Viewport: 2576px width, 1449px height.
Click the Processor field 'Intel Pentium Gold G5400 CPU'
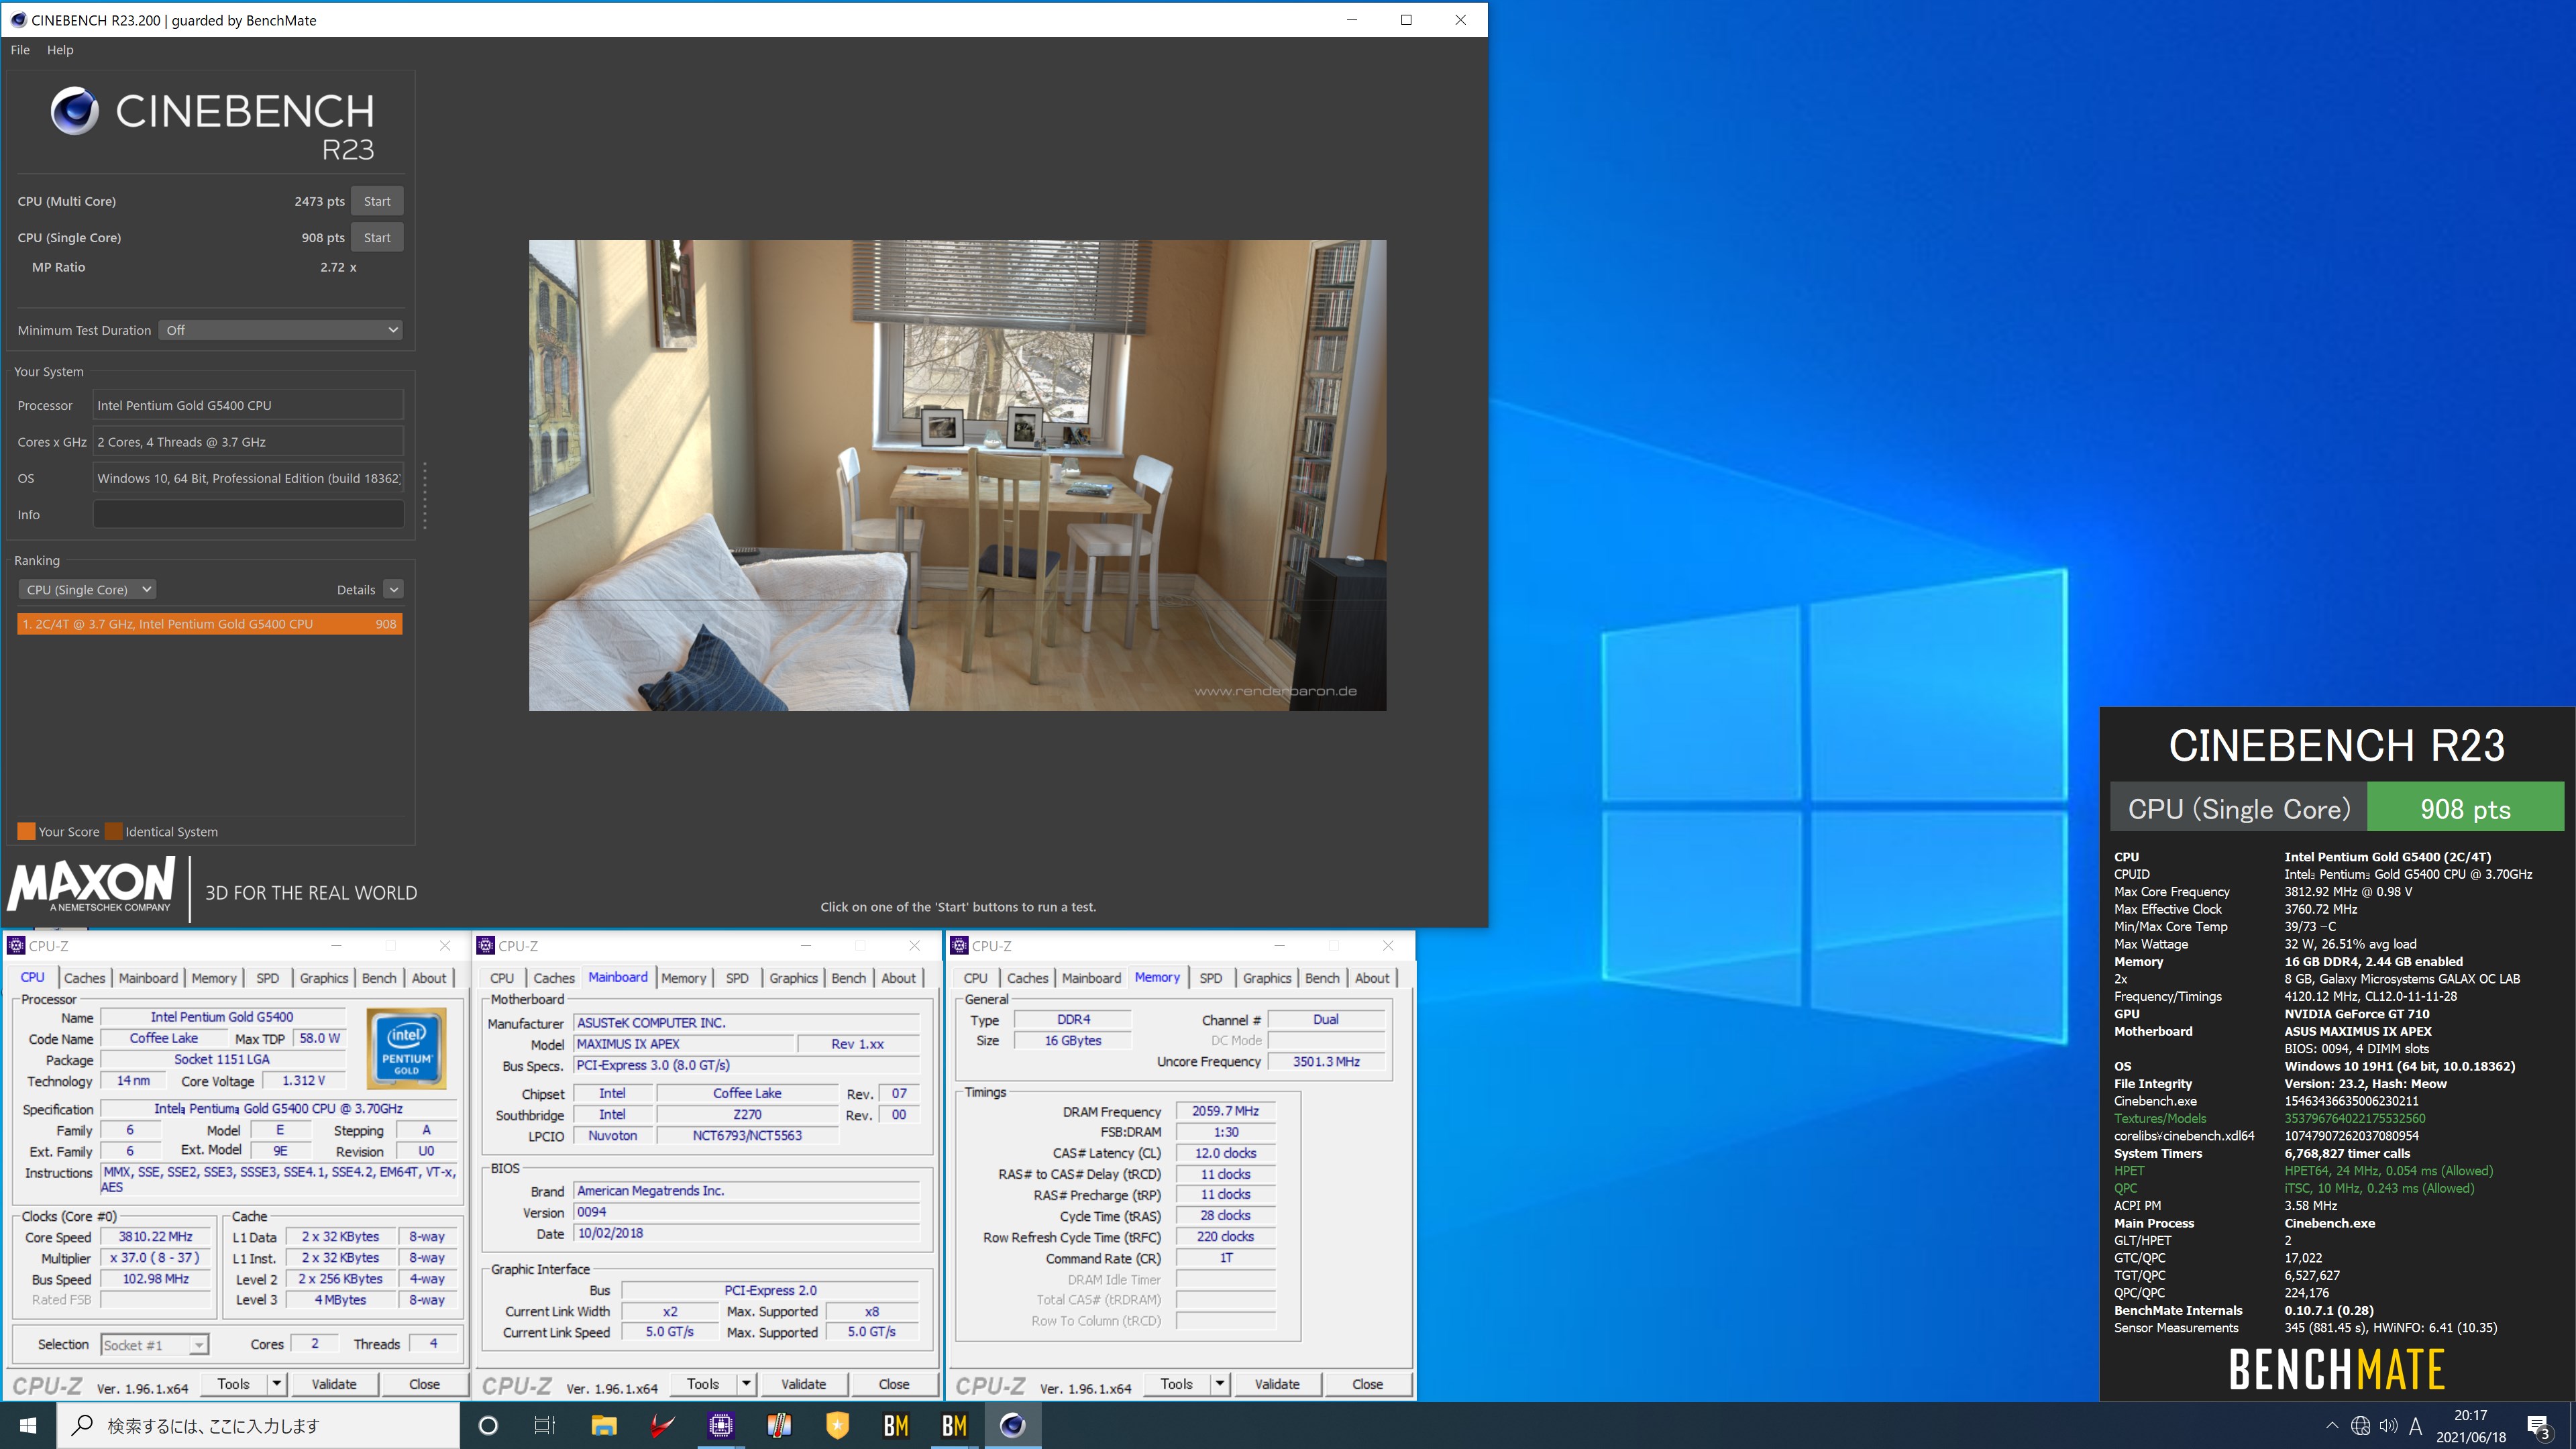[x=248, y=405]
